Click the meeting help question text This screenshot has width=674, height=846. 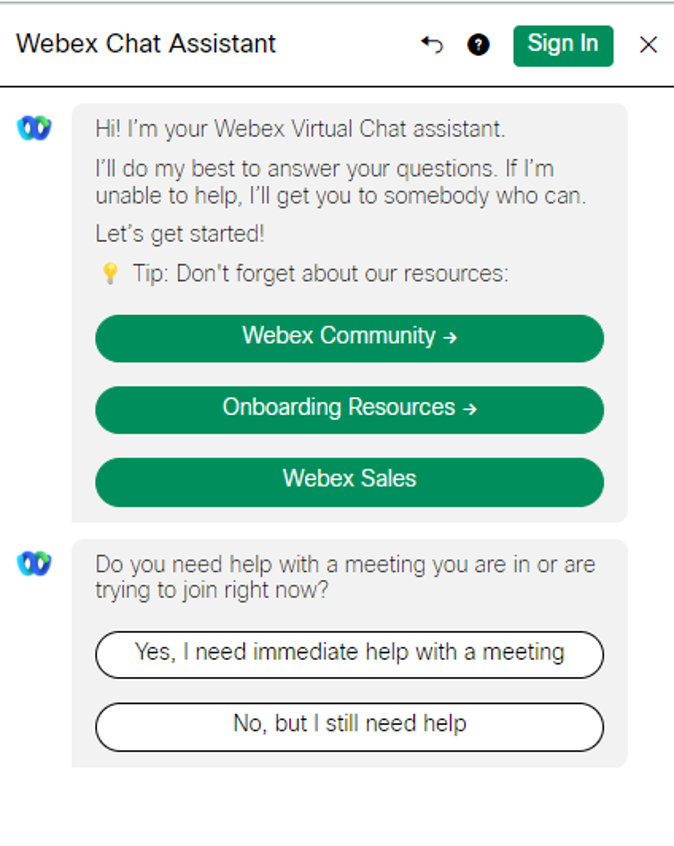(x=345, y=577)
